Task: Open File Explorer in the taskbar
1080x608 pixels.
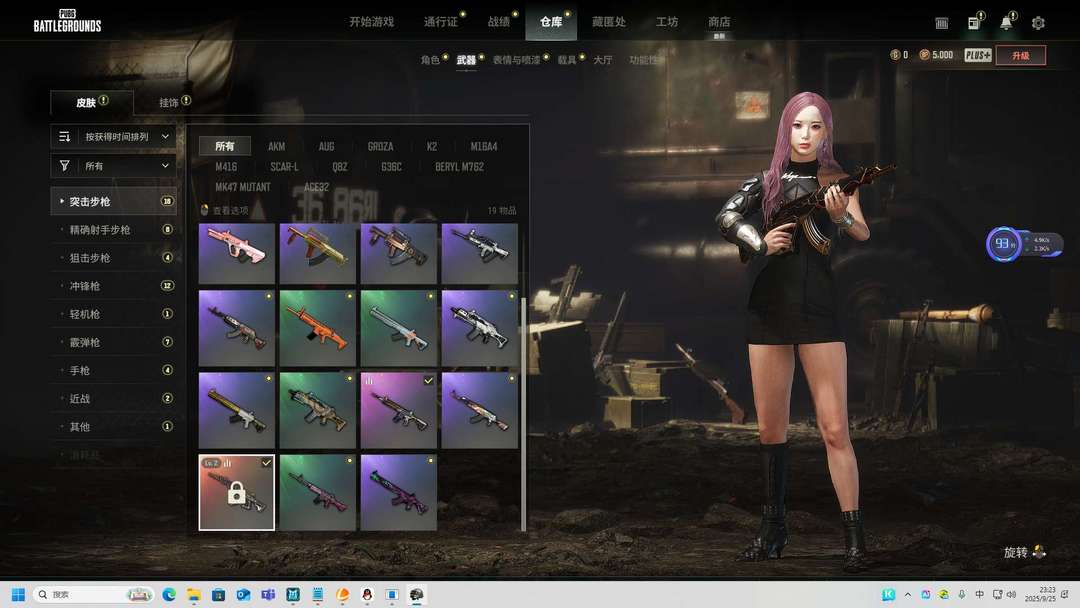Action: [x=194, y=594]
